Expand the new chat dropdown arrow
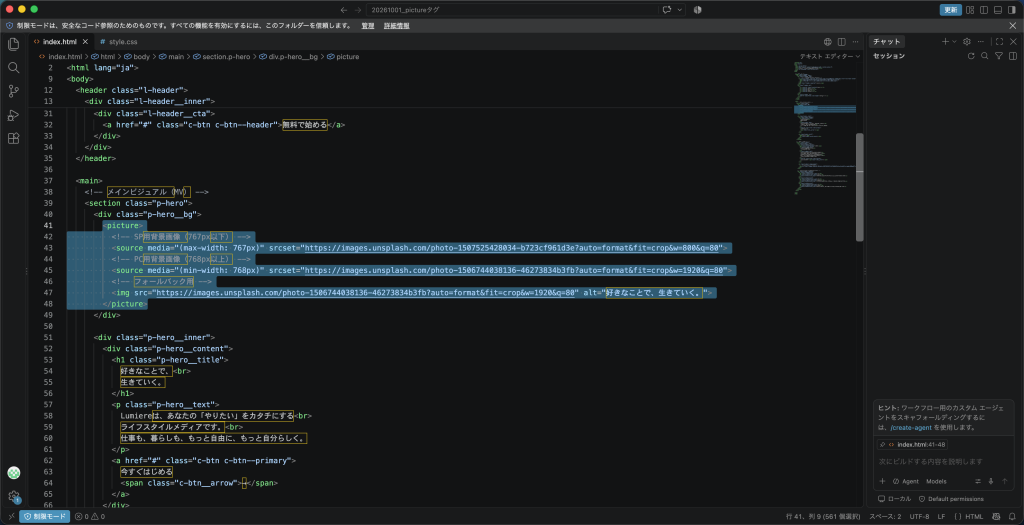Image resolution: width=1024 pixels, height=525 pixels. click(x=954, y=41)
